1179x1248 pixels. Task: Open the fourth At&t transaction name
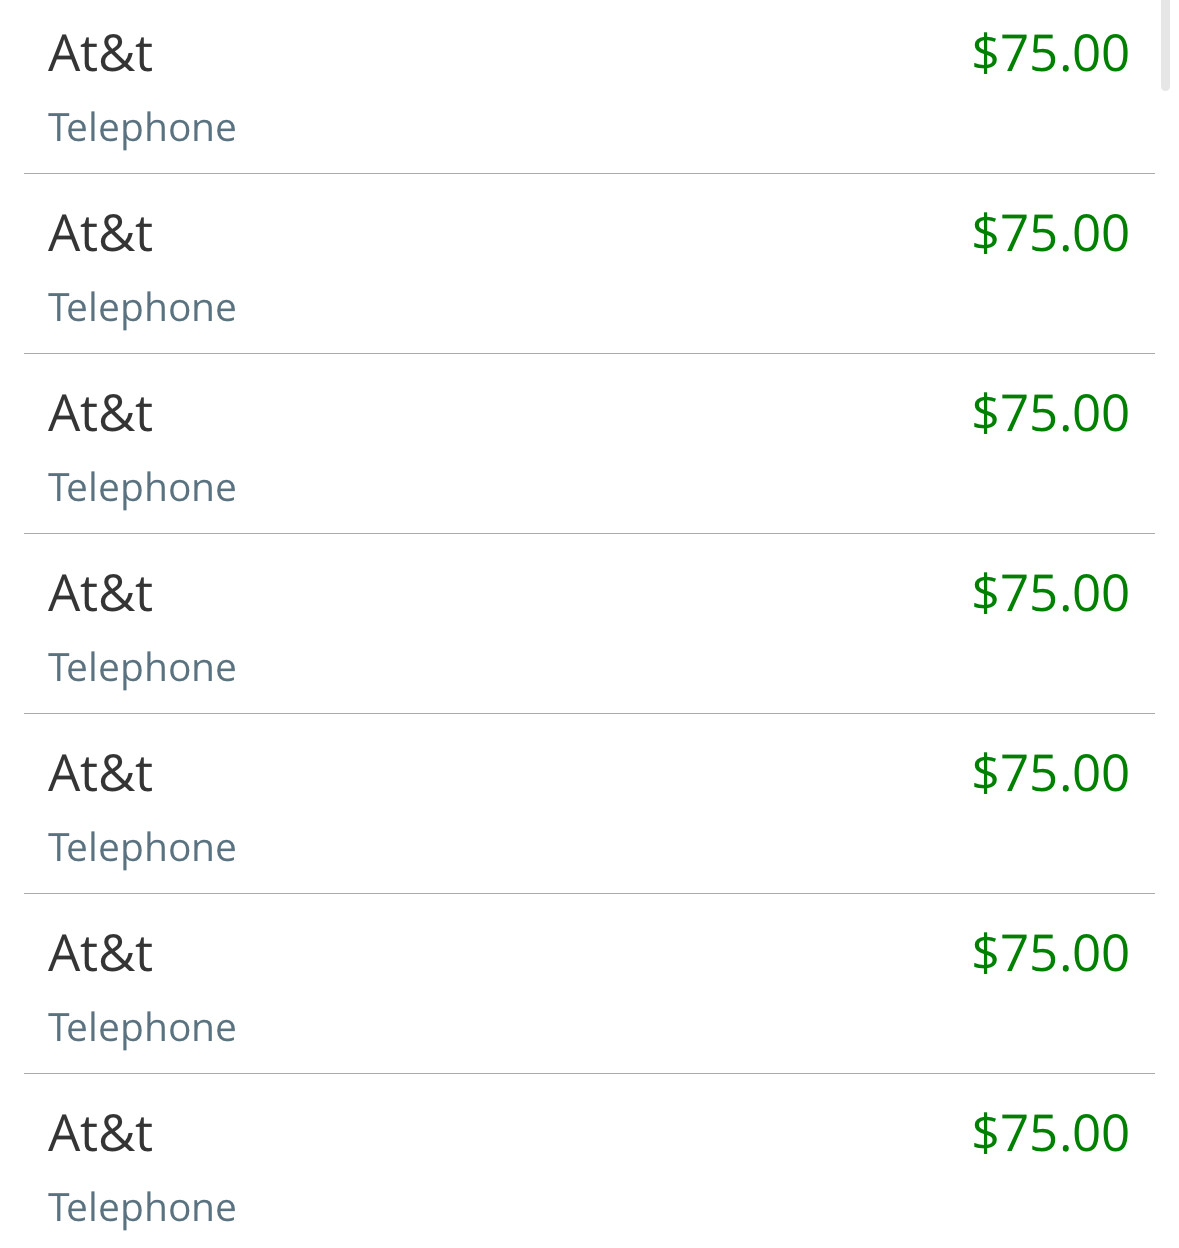coord(100,594)
